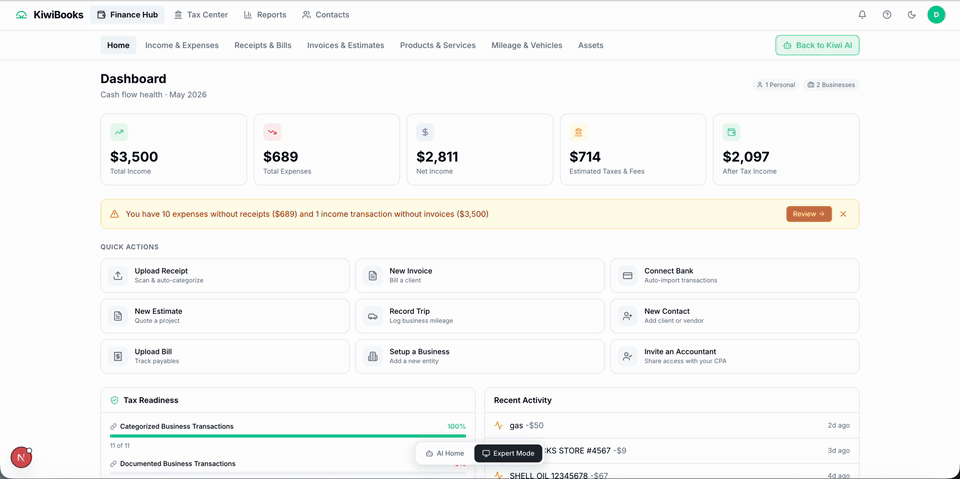Open the Reports section

pos(265,15)
